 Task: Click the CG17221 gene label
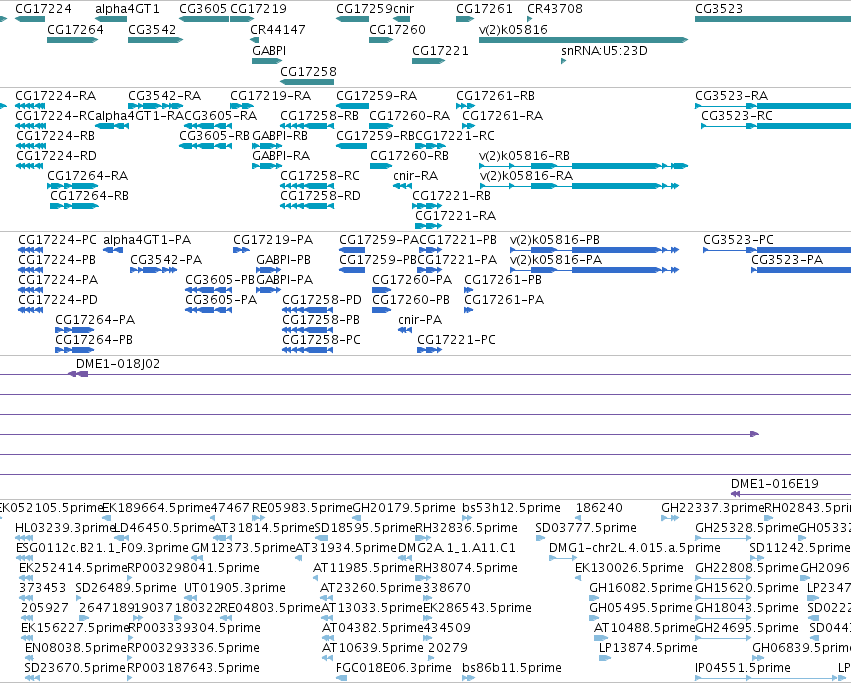[x=440, y=50]
